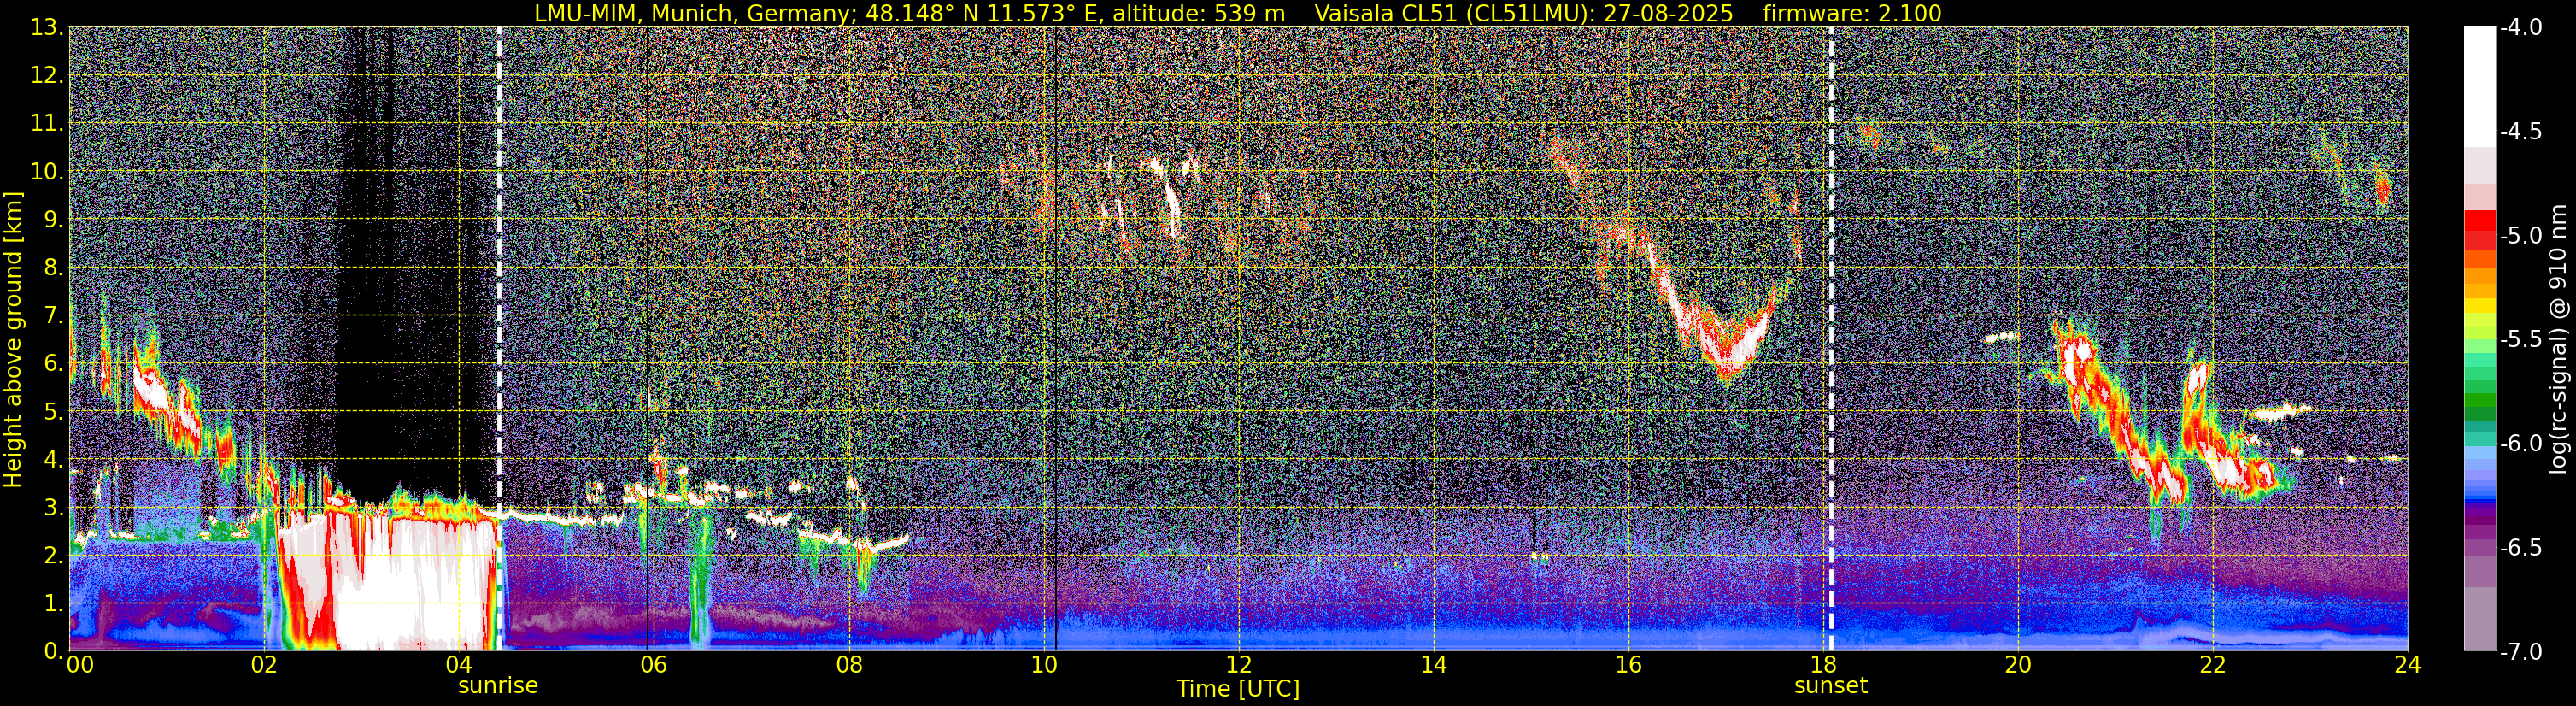The image size is (2576, 706).
Task: Click the height axis label '10.'
Action: pos(47,172)
